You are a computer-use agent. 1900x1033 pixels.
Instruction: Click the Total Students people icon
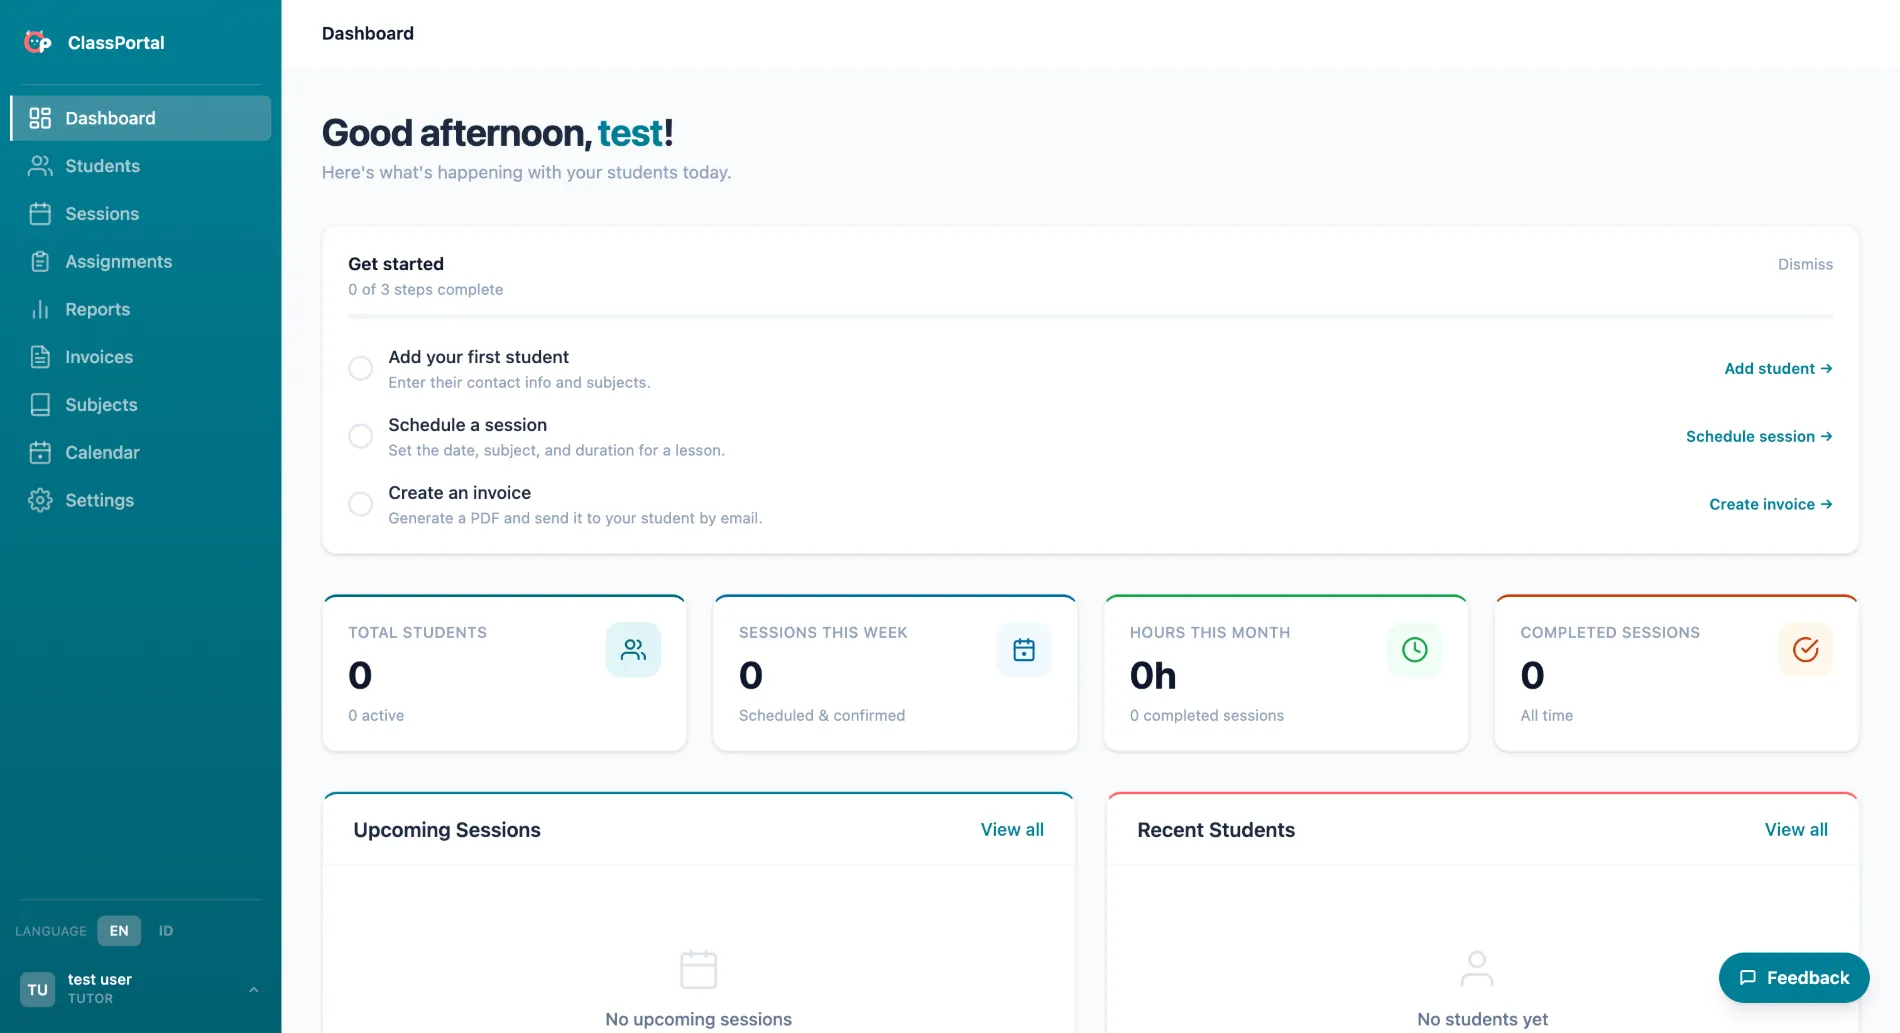[633, 650]
